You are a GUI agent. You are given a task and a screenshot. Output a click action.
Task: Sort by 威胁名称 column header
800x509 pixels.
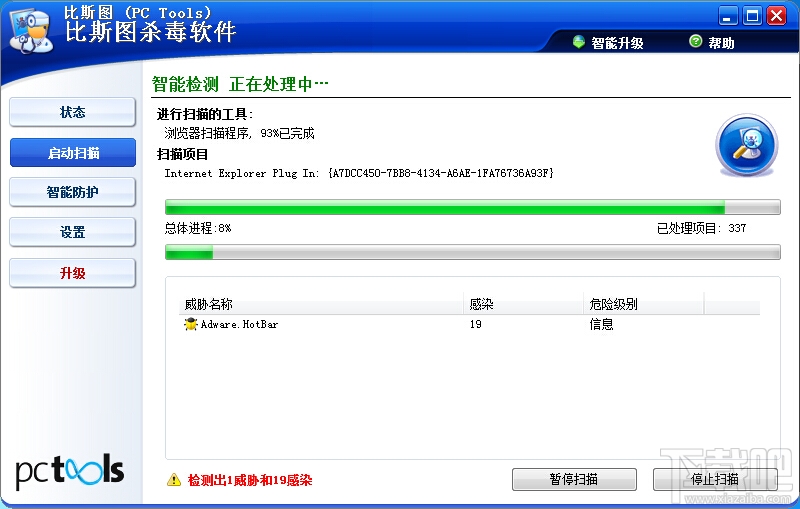pos(323,304)
